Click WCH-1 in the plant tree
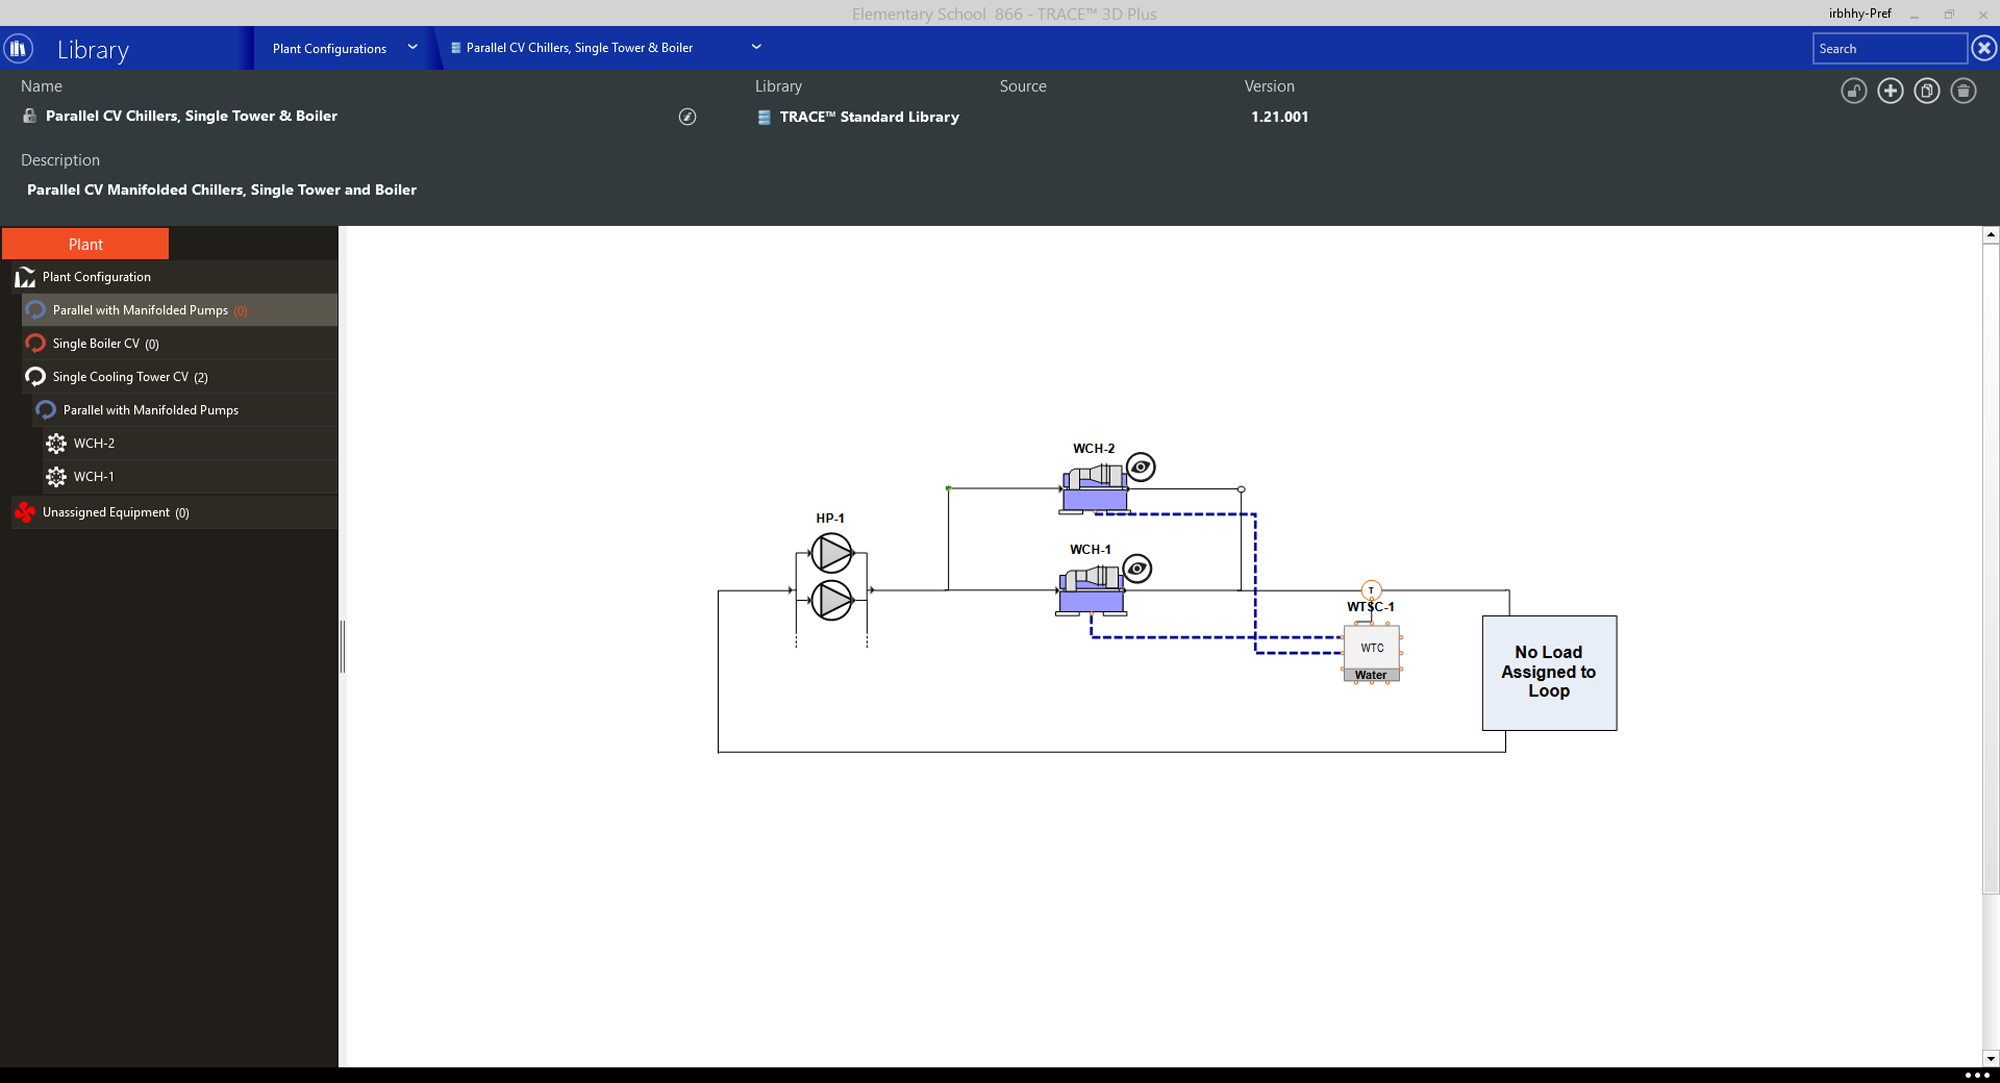This screenshot has width=2000, height=1083. (93, 477)
